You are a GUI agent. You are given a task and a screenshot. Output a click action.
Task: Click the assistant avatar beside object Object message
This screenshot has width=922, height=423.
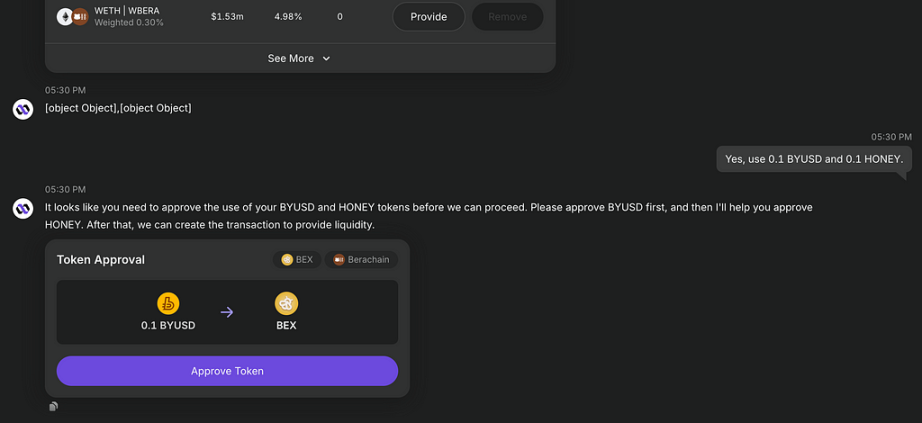(23, 109)
